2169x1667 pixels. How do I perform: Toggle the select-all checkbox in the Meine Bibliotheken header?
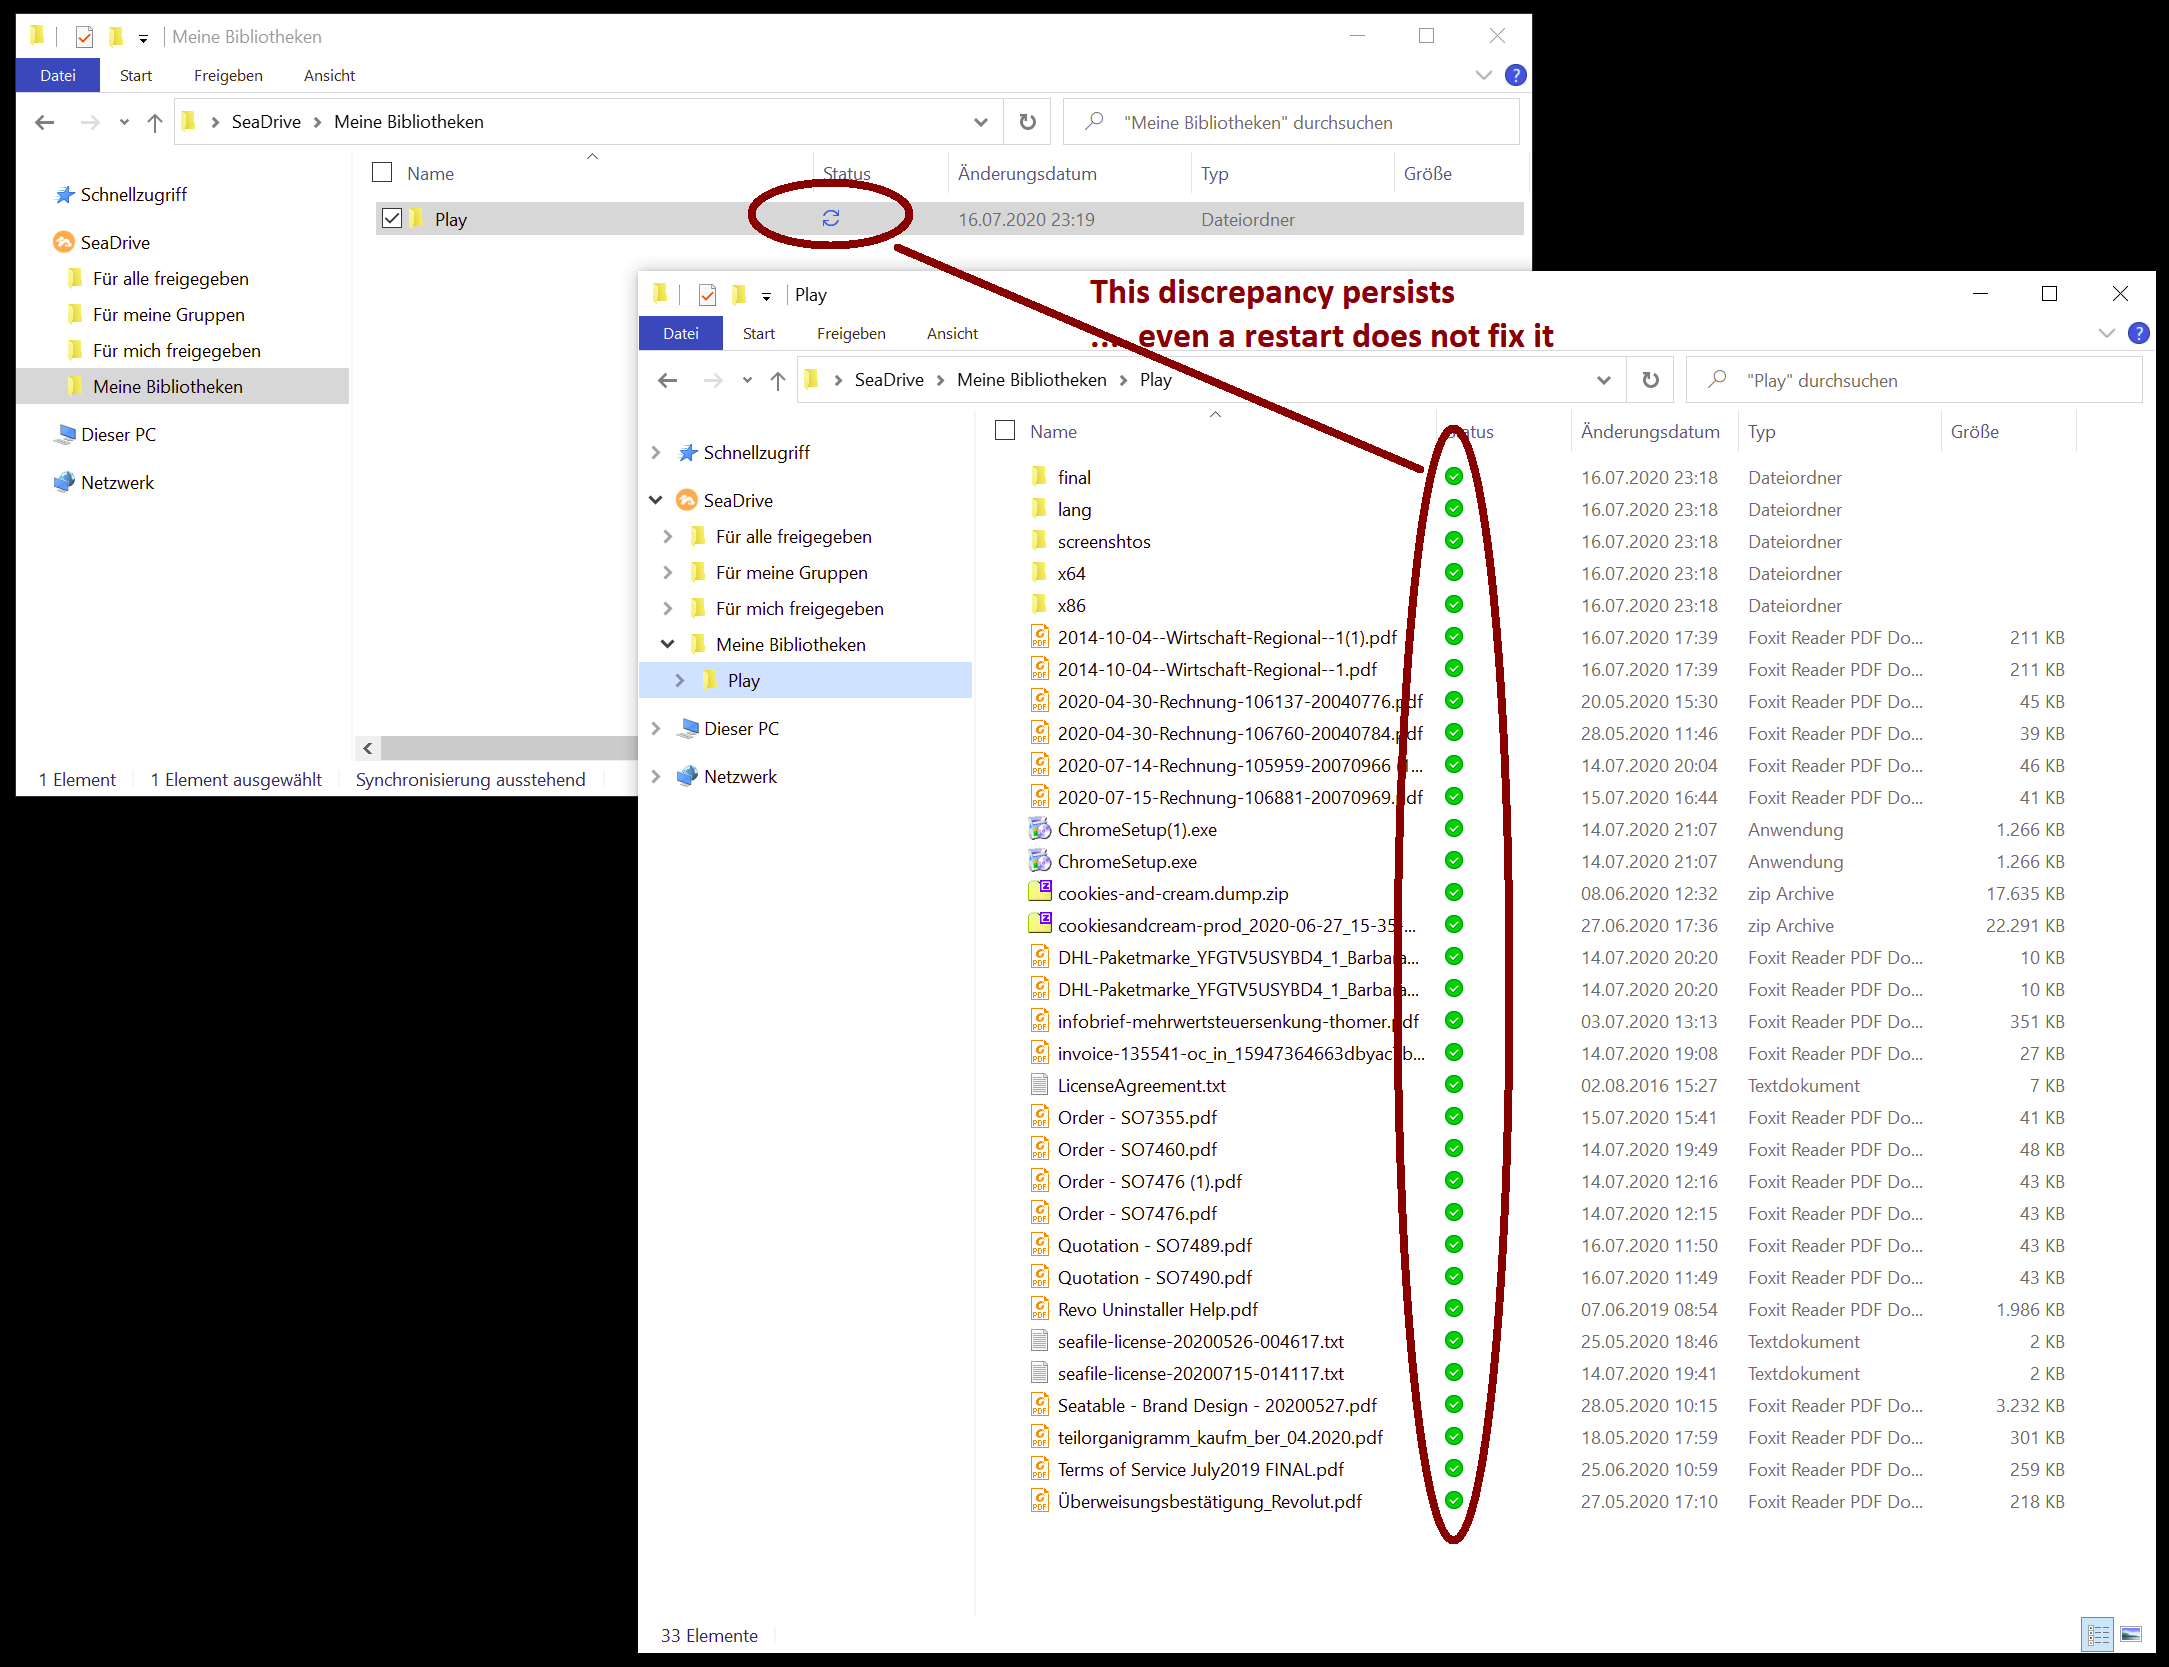pyautogui.click(x=382, y=173)
